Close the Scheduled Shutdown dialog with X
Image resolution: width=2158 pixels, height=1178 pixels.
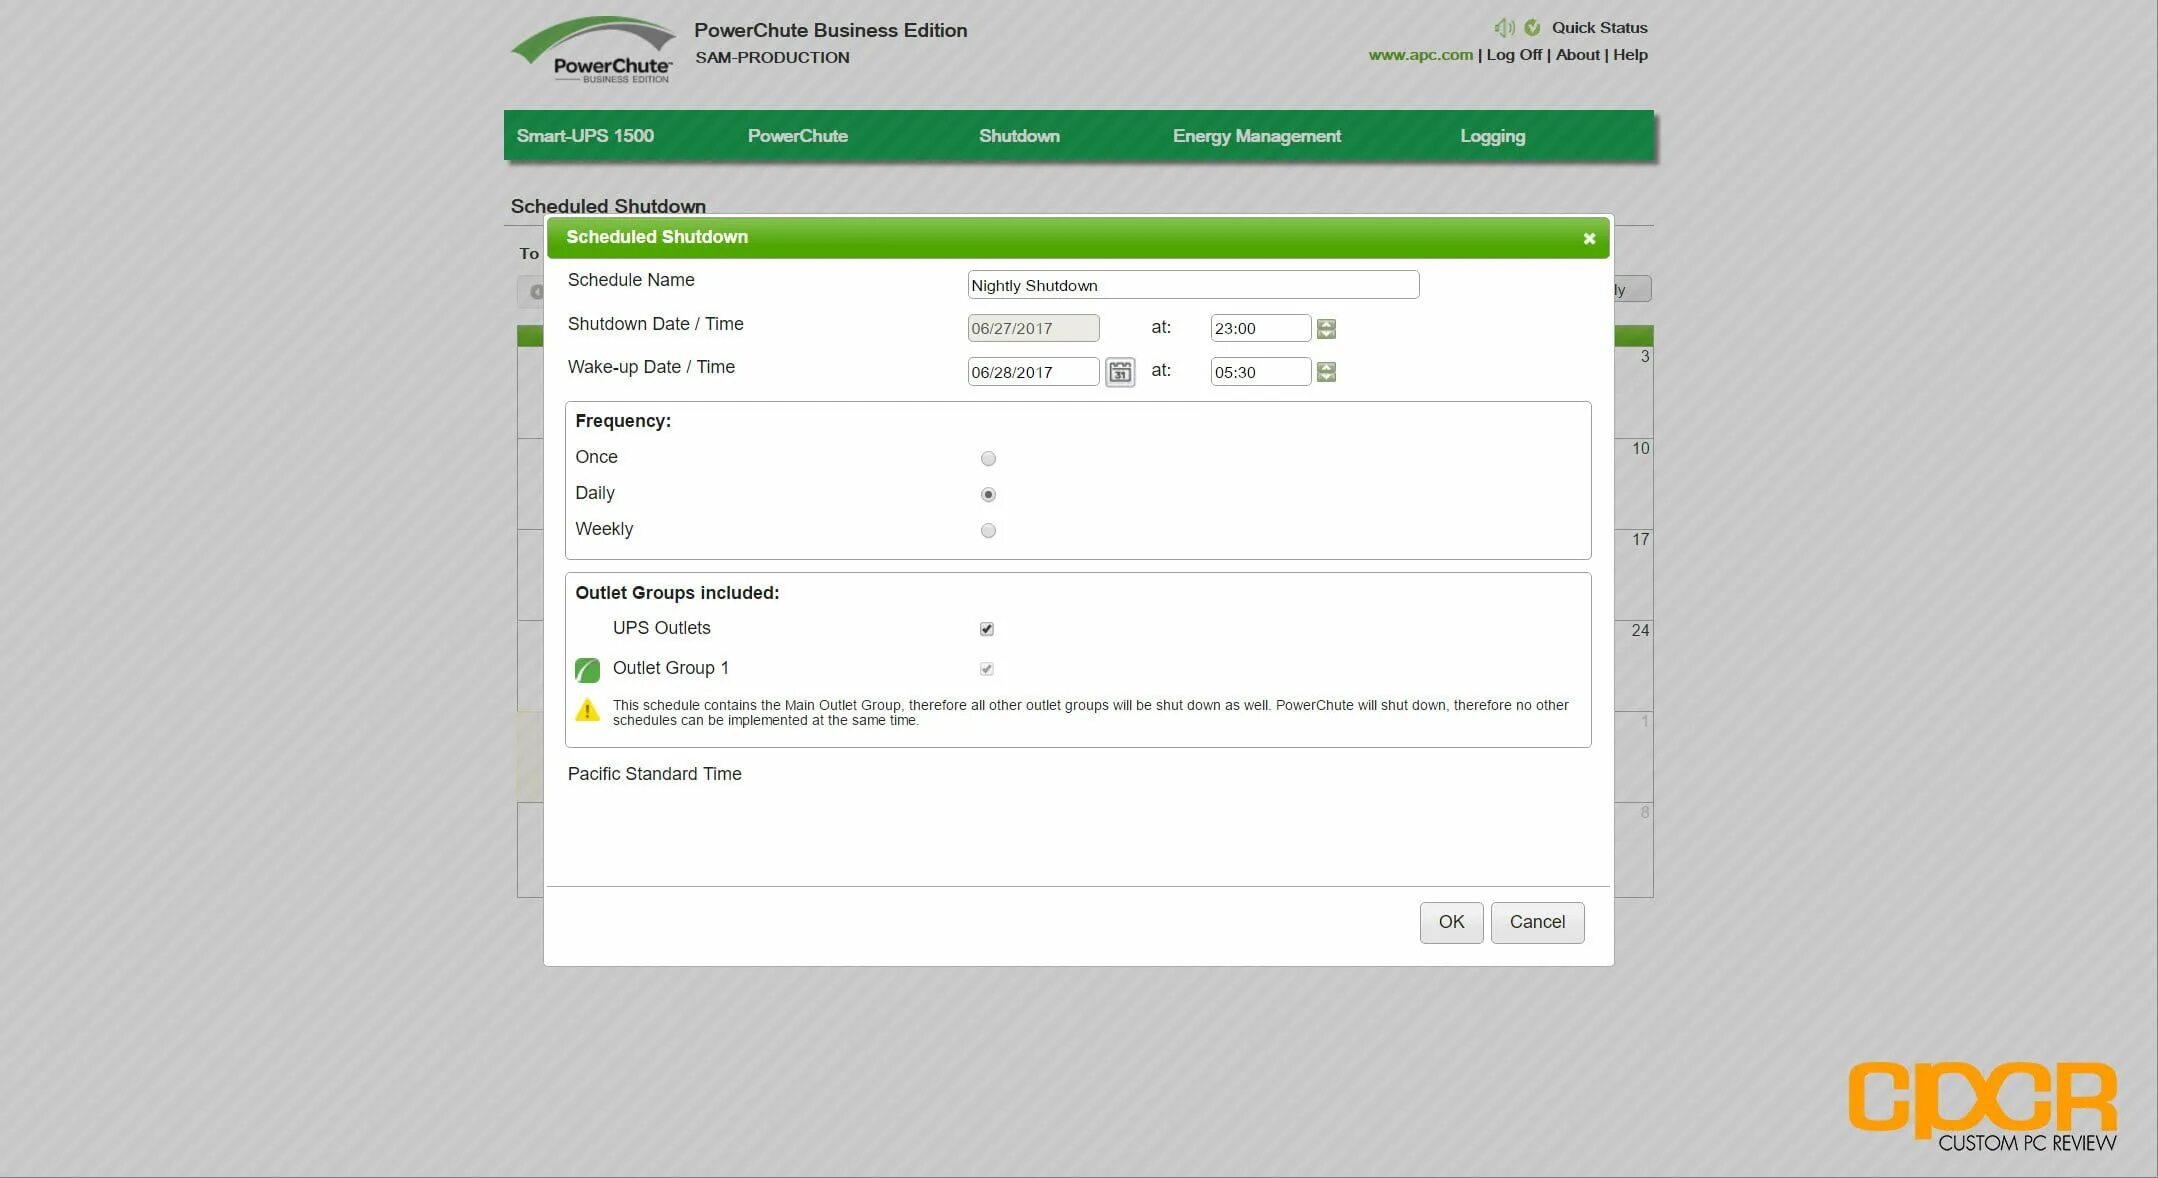1588,238
